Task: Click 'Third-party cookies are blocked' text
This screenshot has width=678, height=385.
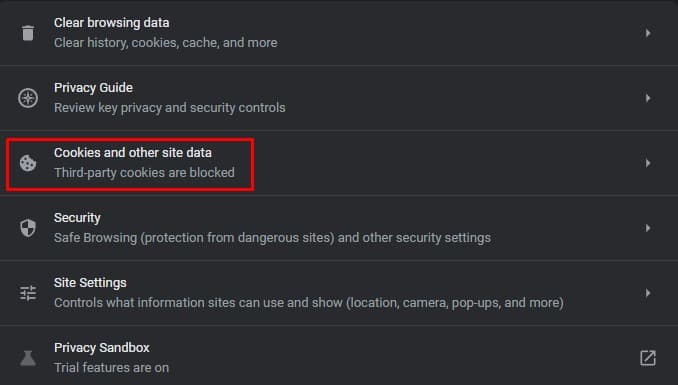Action: [x=144, y=173]
